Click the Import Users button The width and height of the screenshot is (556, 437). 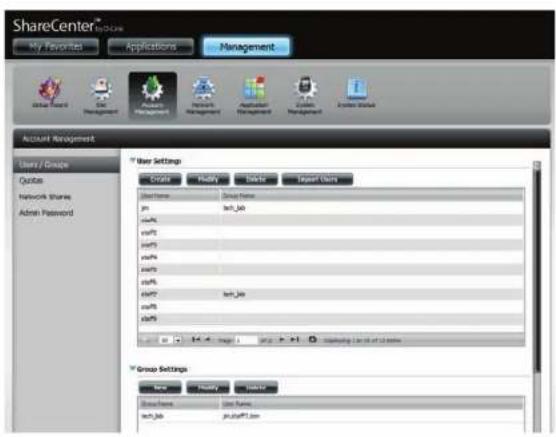317,179
